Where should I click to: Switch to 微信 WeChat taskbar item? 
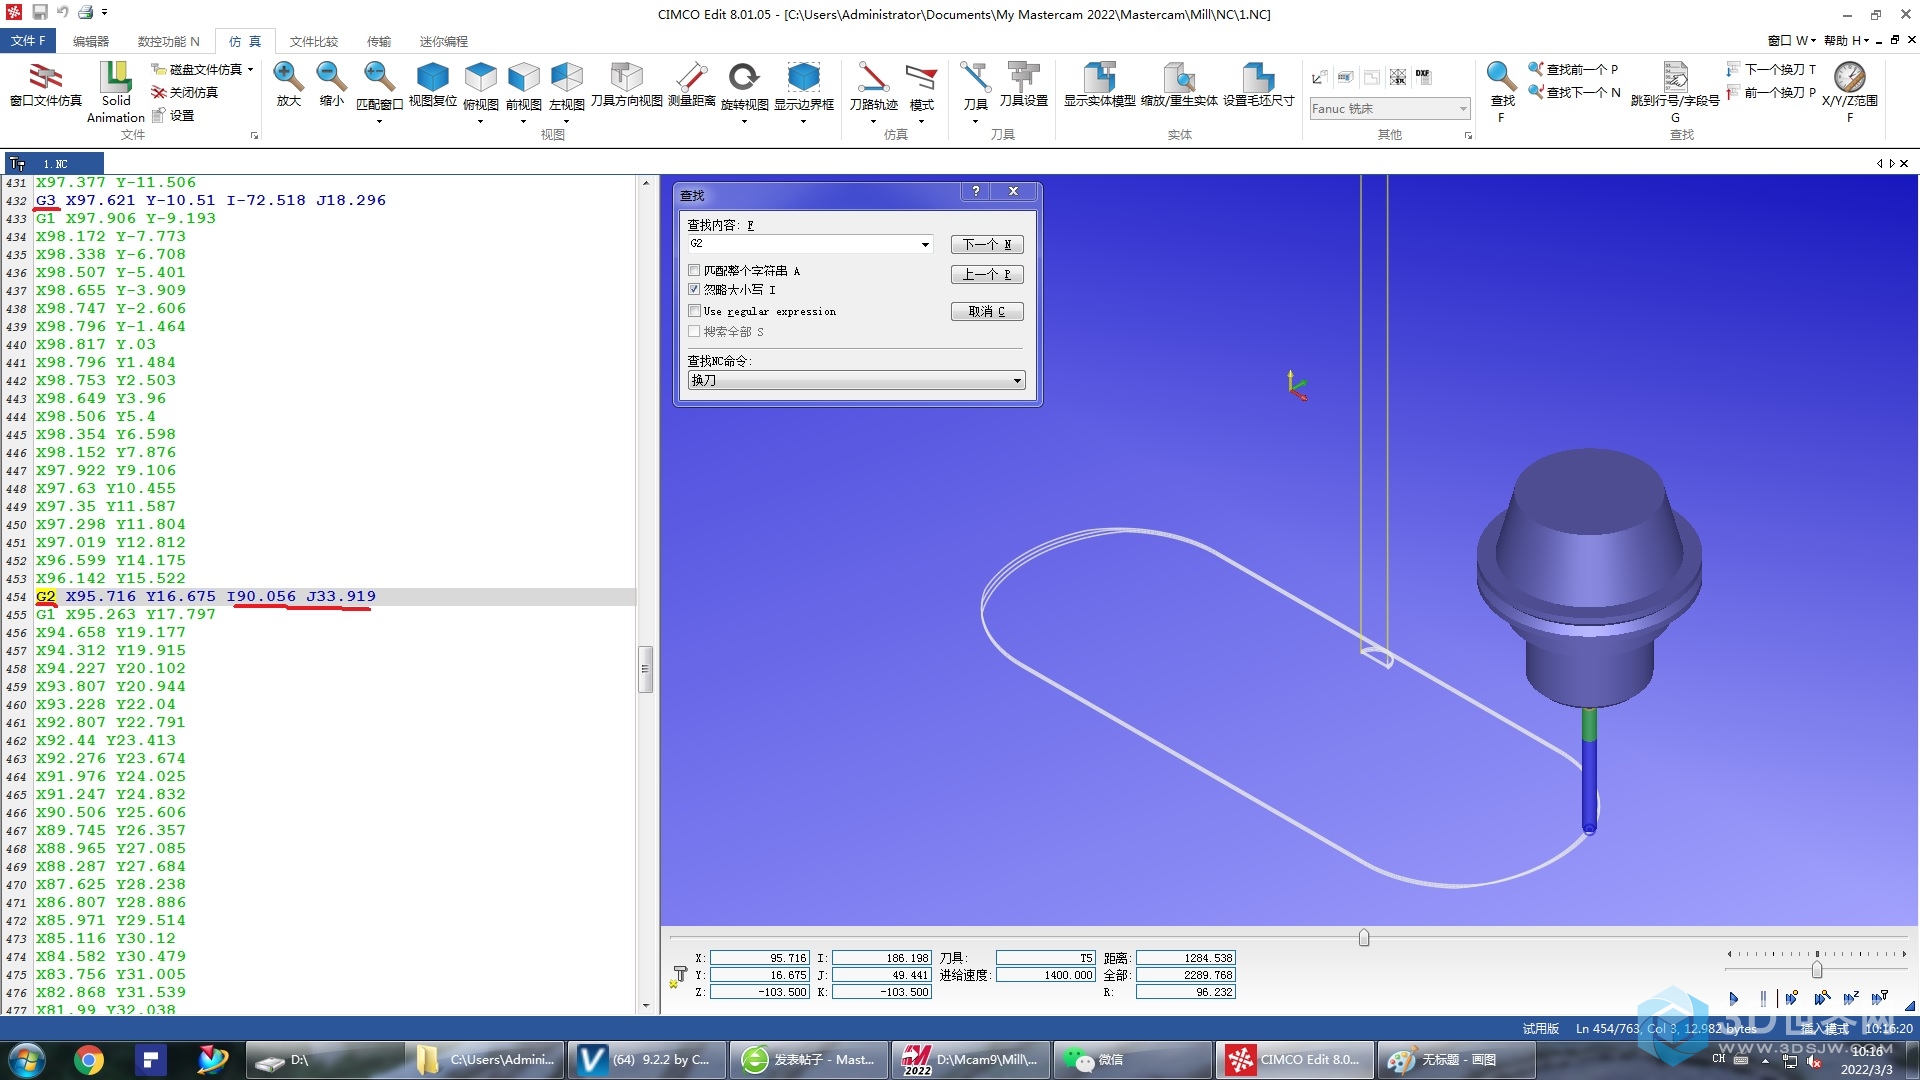1132,1059
